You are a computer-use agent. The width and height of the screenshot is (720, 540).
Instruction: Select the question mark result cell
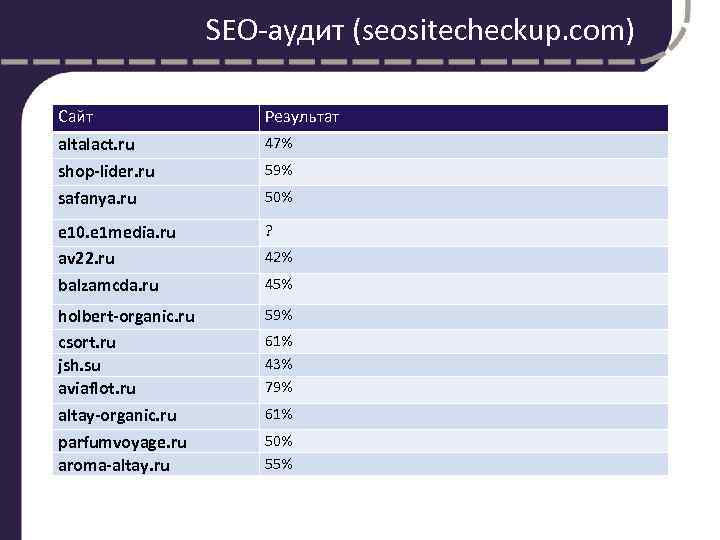point(268,230)
